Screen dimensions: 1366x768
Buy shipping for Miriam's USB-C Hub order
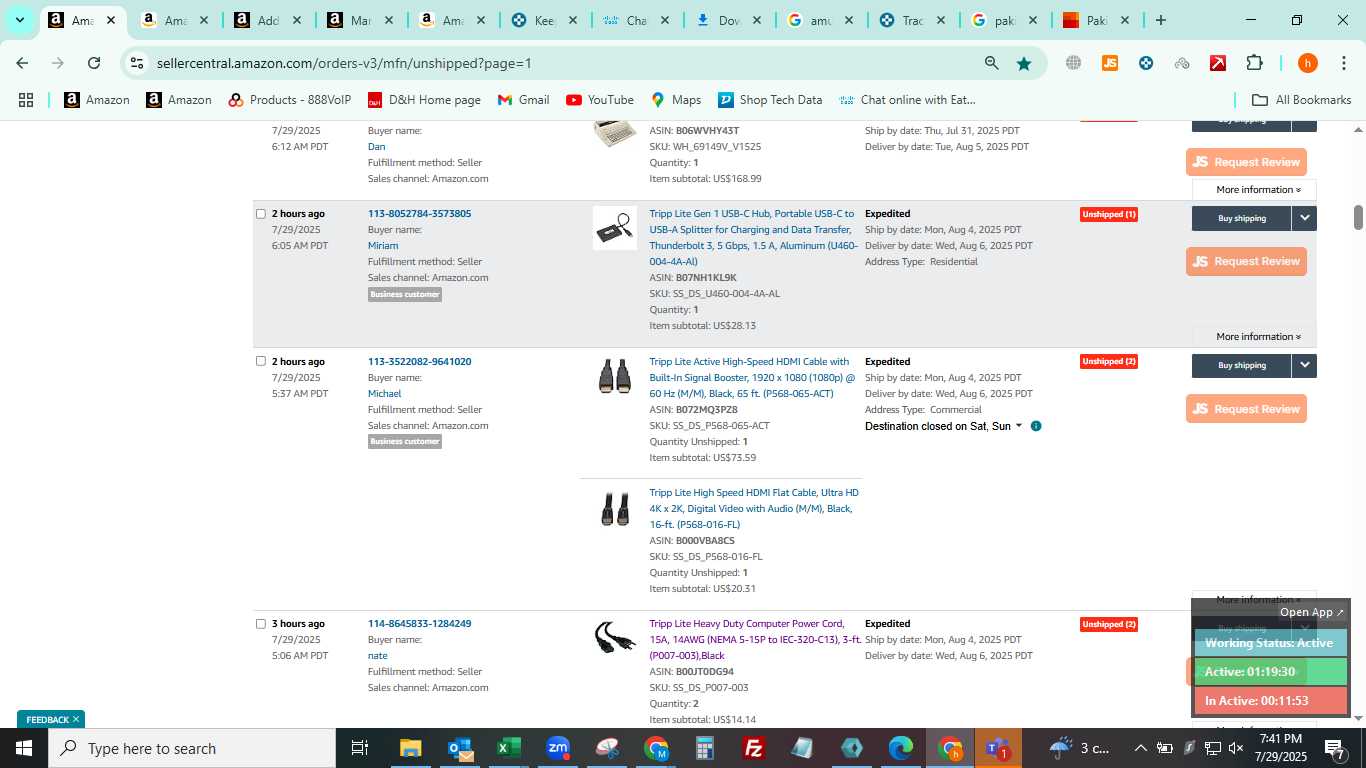click(x=1241, y=218)
